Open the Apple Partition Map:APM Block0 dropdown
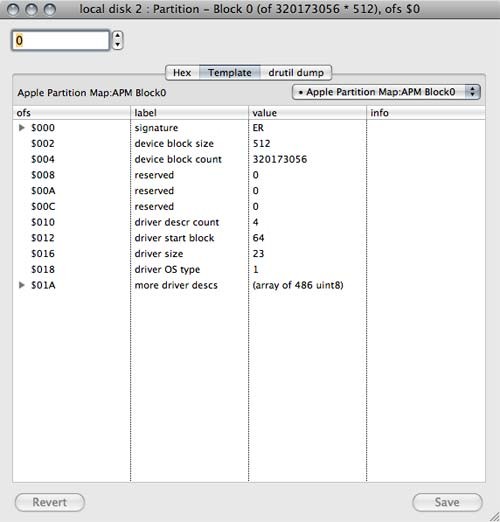 (386, 92)
